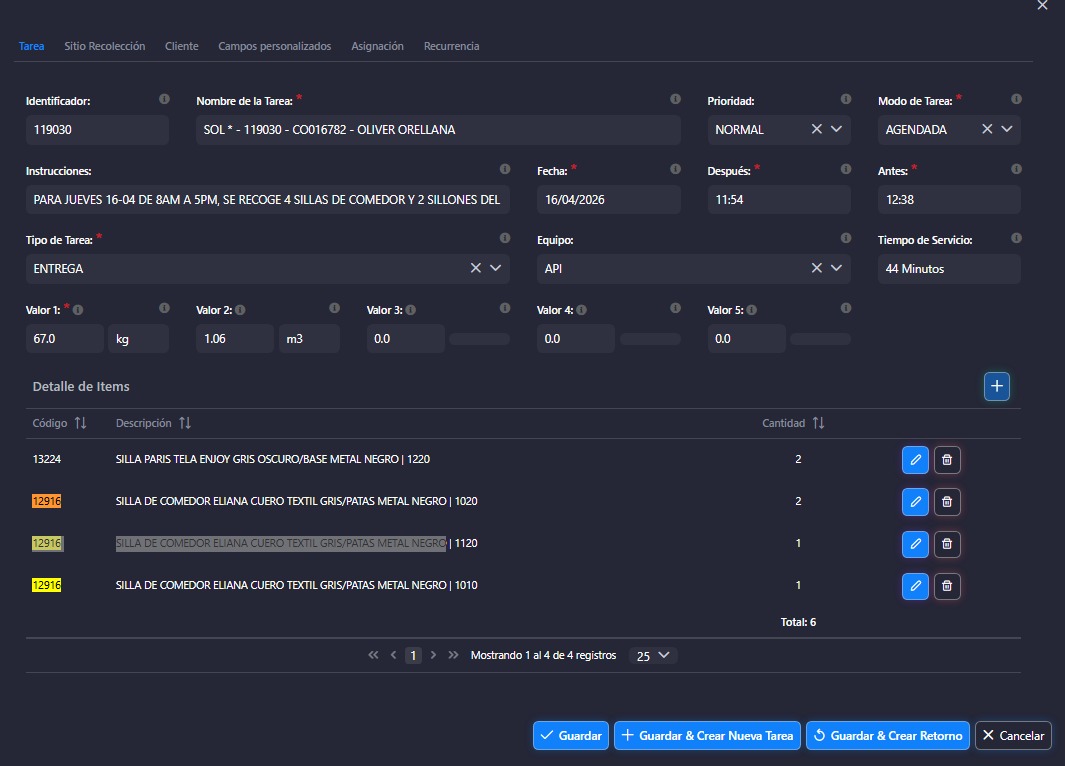This screenshot has width=1065, height=766.
Task: Expand the Tipo de Tarea dropdown
Action: tap(495, 268)
